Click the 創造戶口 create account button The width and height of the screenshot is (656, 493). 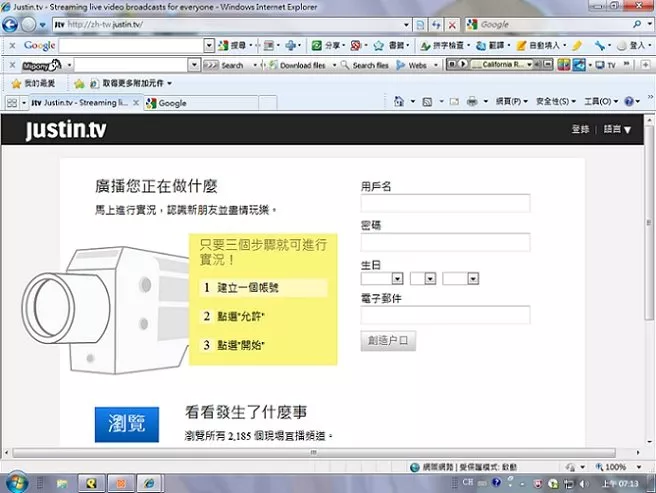coord(388,341)
